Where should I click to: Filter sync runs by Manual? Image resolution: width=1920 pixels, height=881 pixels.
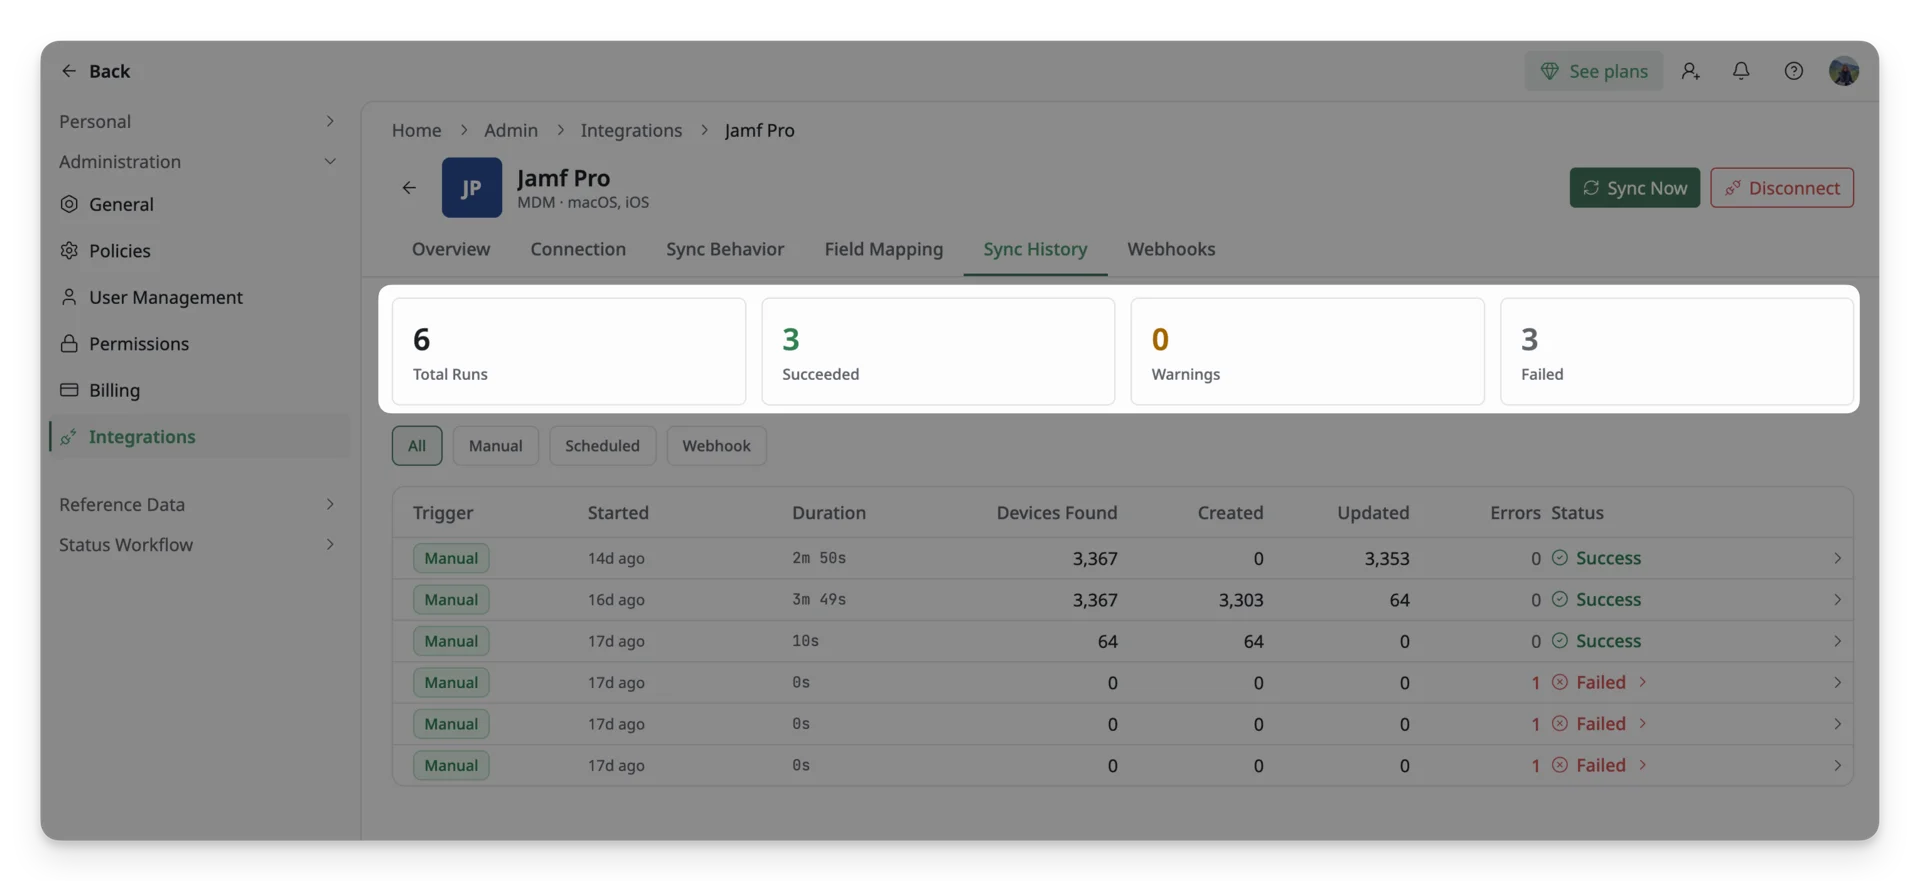[496, 446]
